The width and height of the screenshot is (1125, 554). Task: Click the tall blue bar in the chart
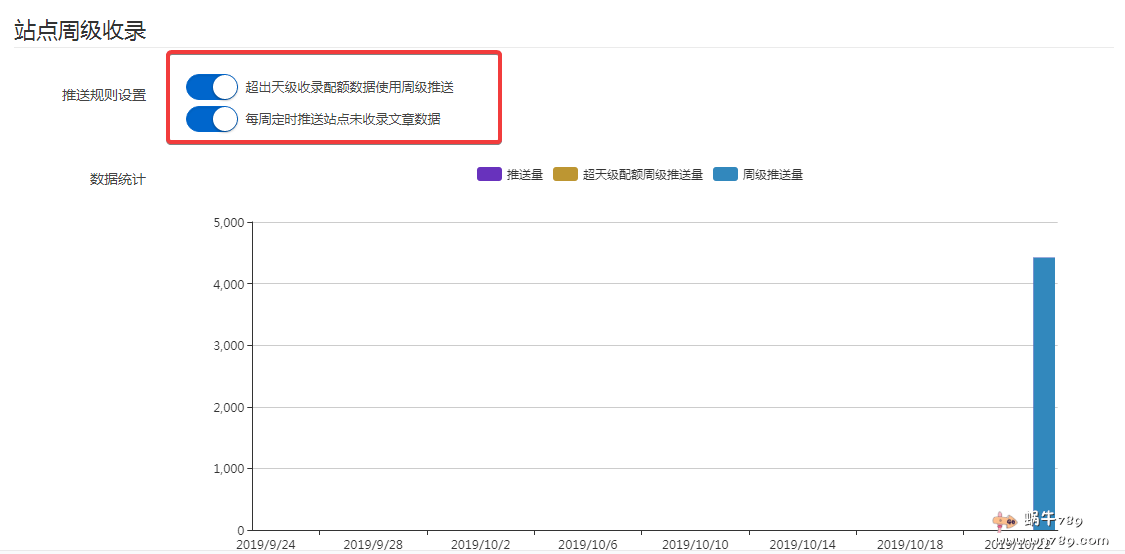coord(1043,390)
